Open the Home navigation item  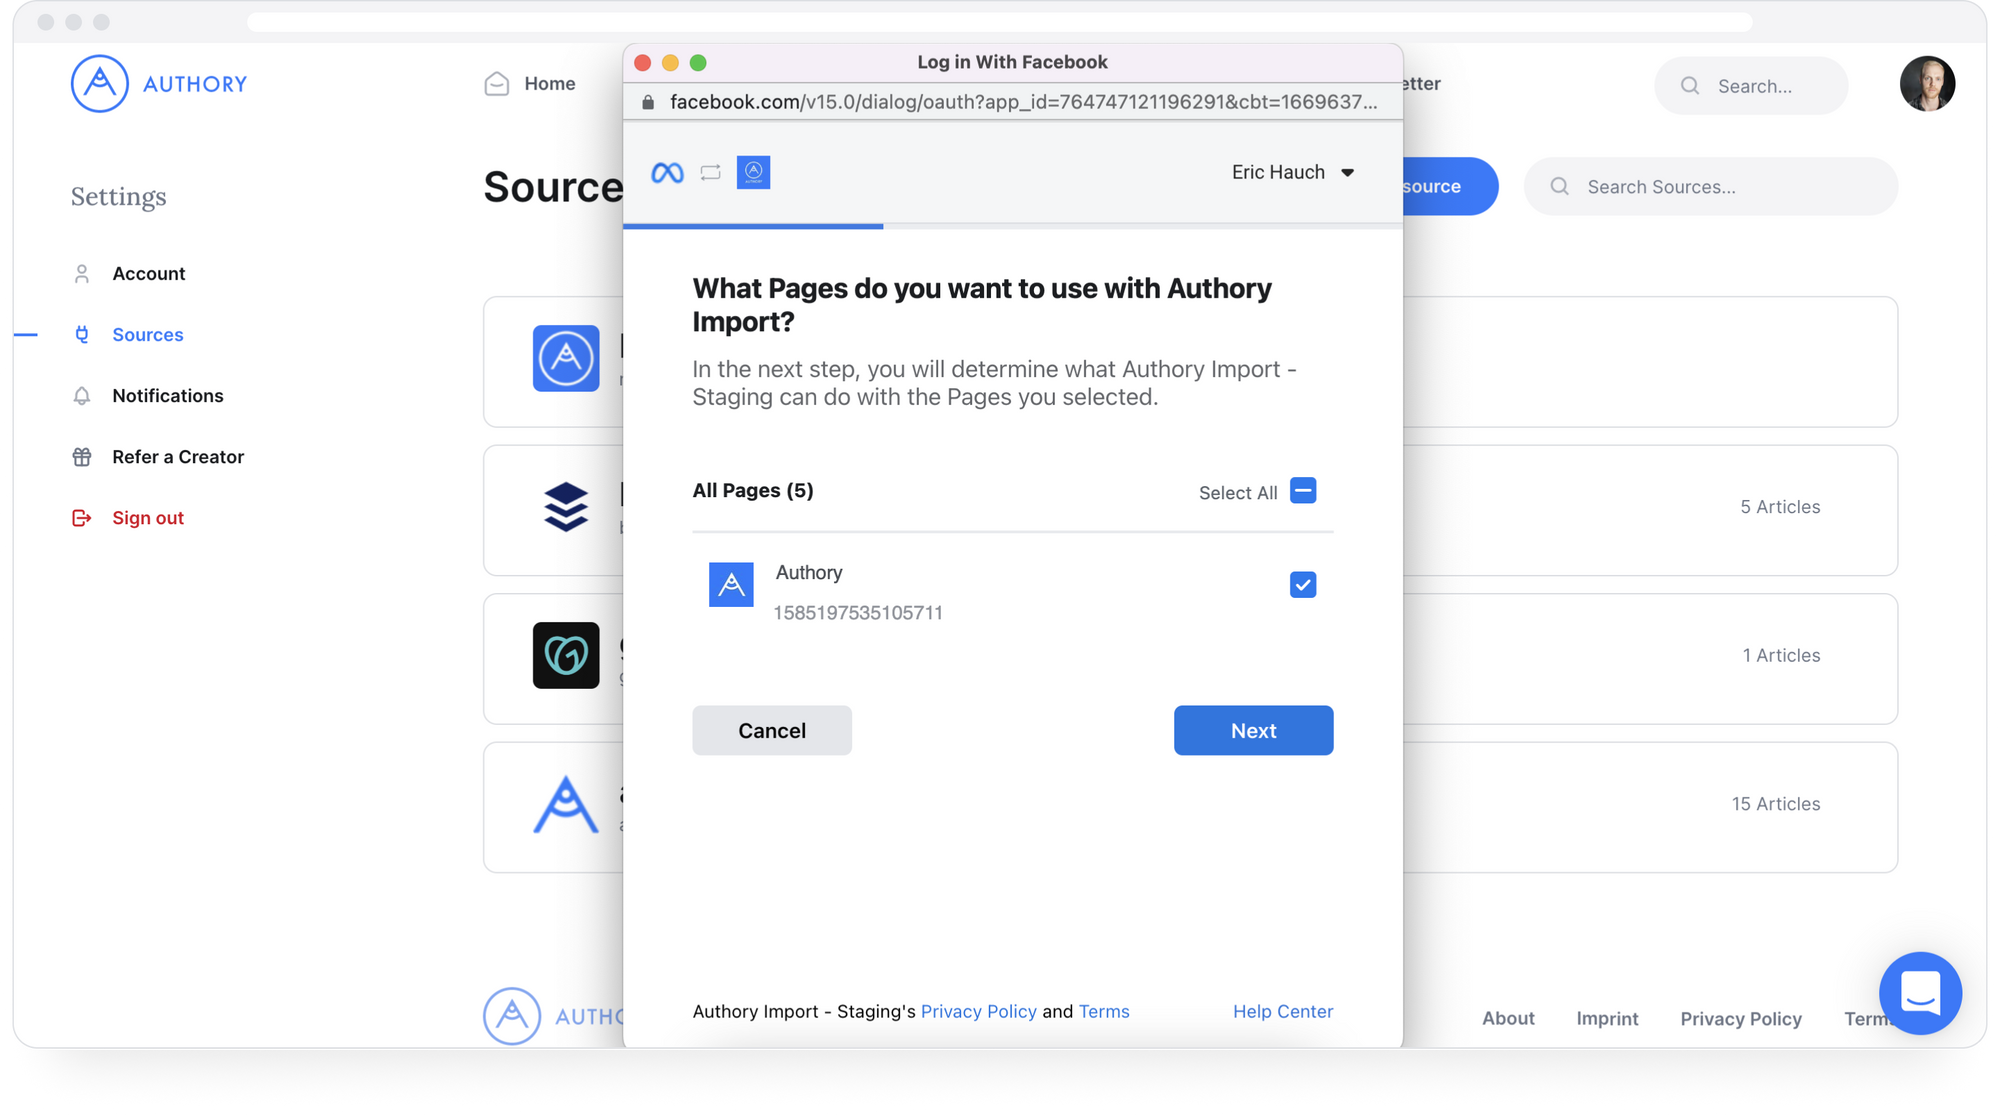(x=530, y=84)
